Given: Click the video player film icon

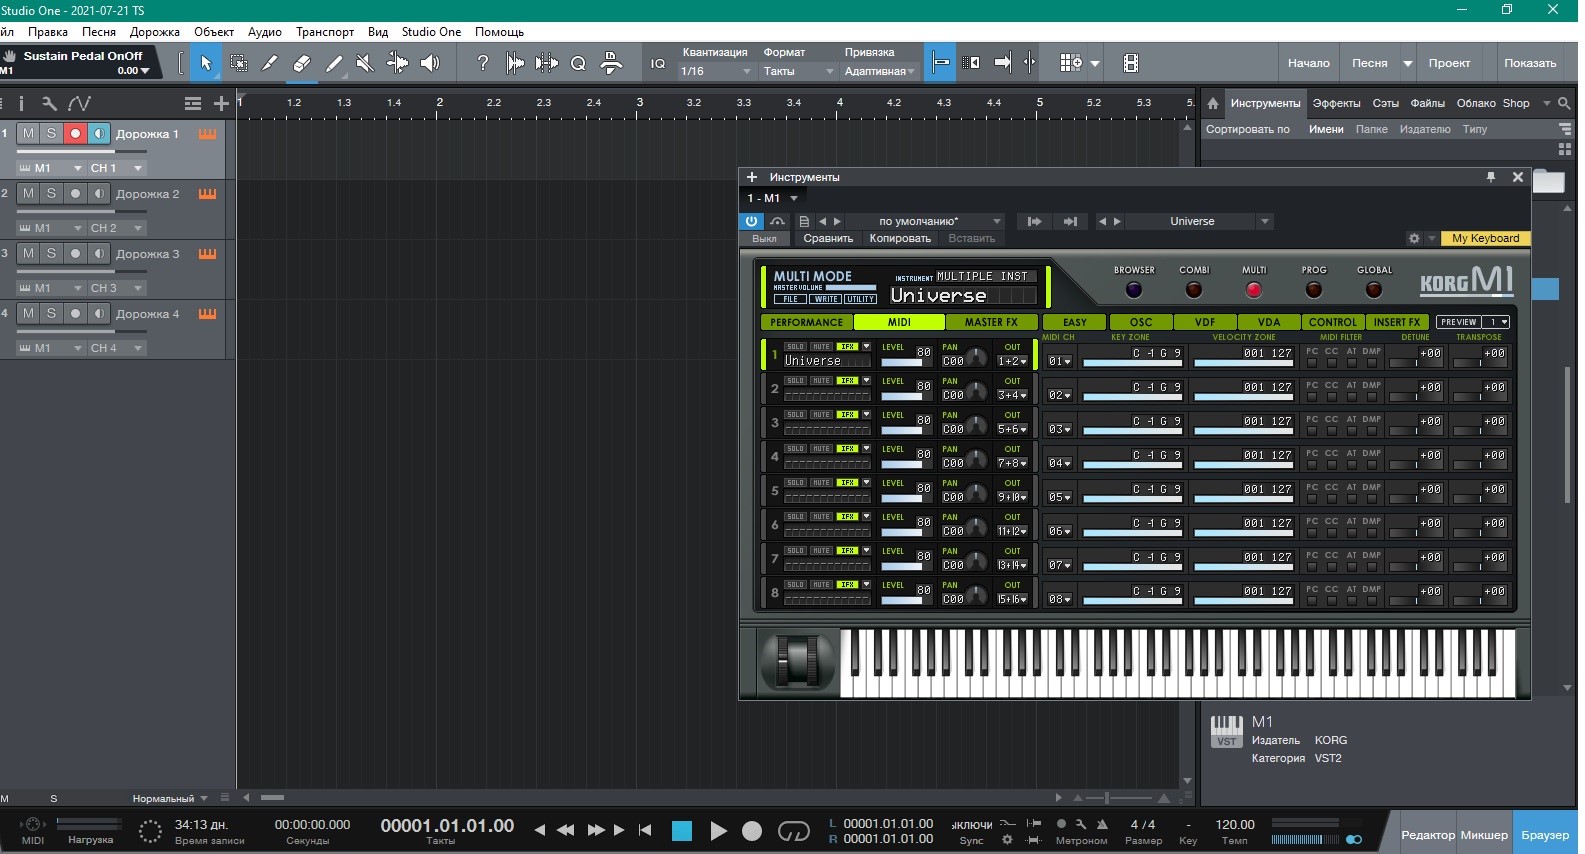Looking at the screenshot, I should [1131, 63].
